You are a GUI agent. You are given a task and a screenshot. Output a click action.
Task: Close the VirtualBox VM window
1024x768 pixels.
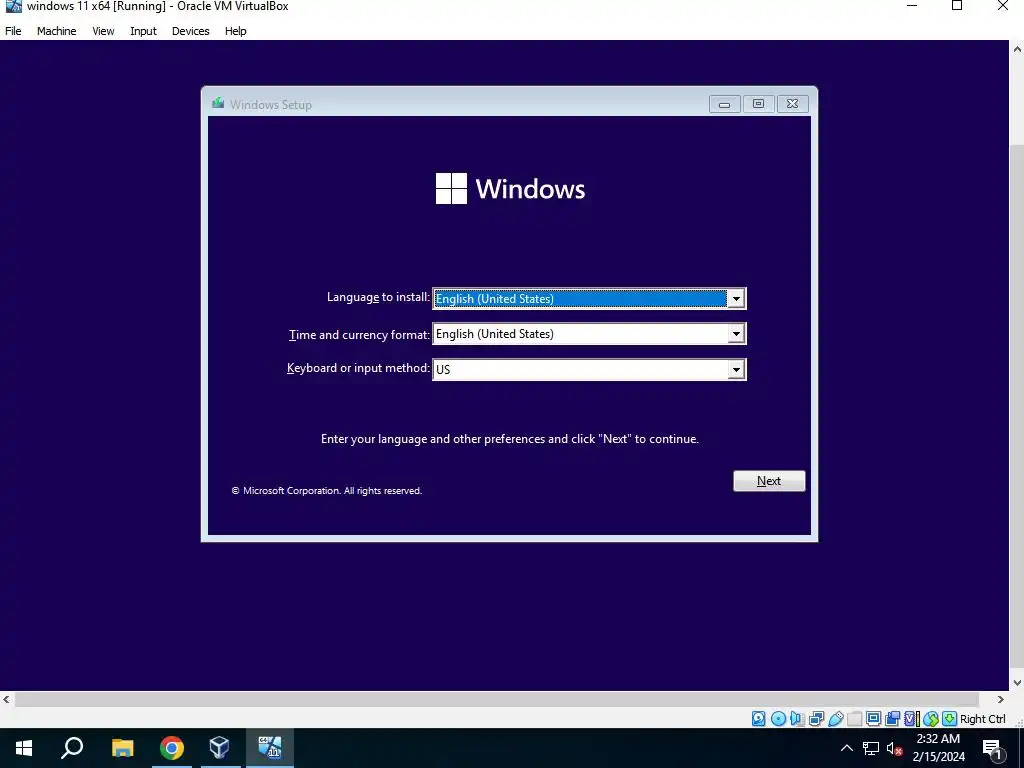[1002, 7]
